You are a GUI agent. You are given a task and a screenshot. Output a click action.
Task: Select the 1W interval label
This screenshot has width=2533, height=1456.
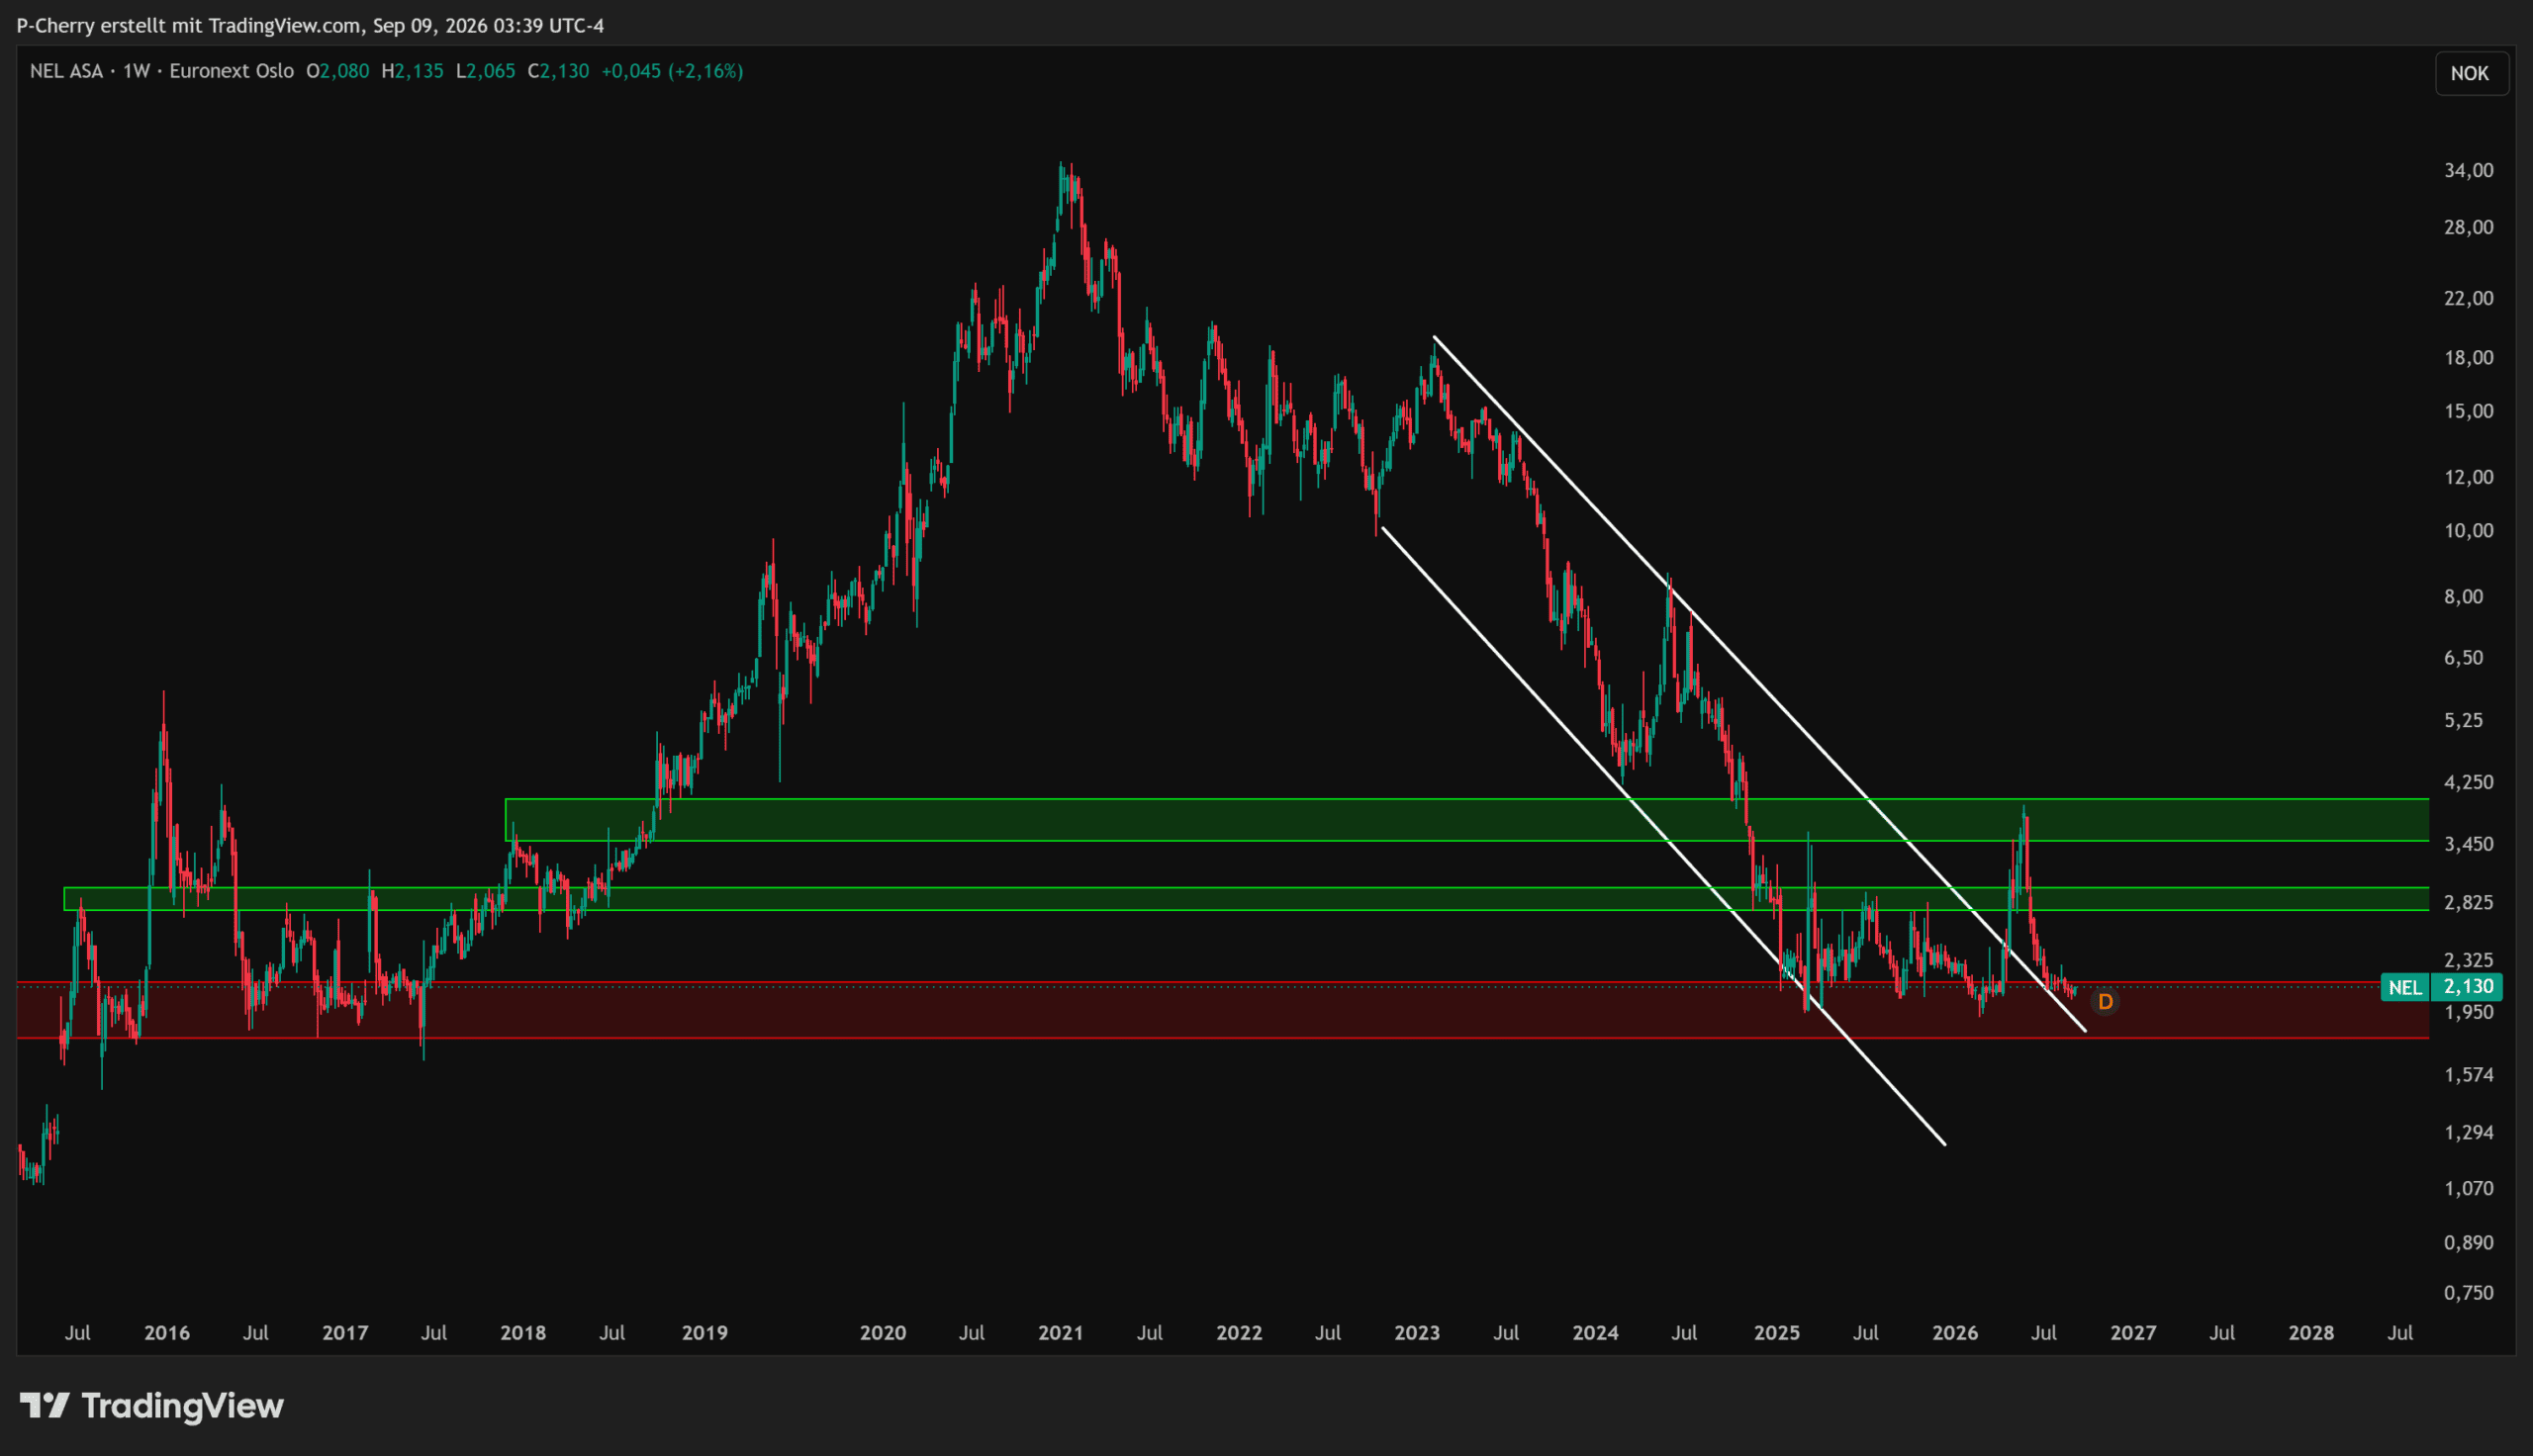point(136,71)
